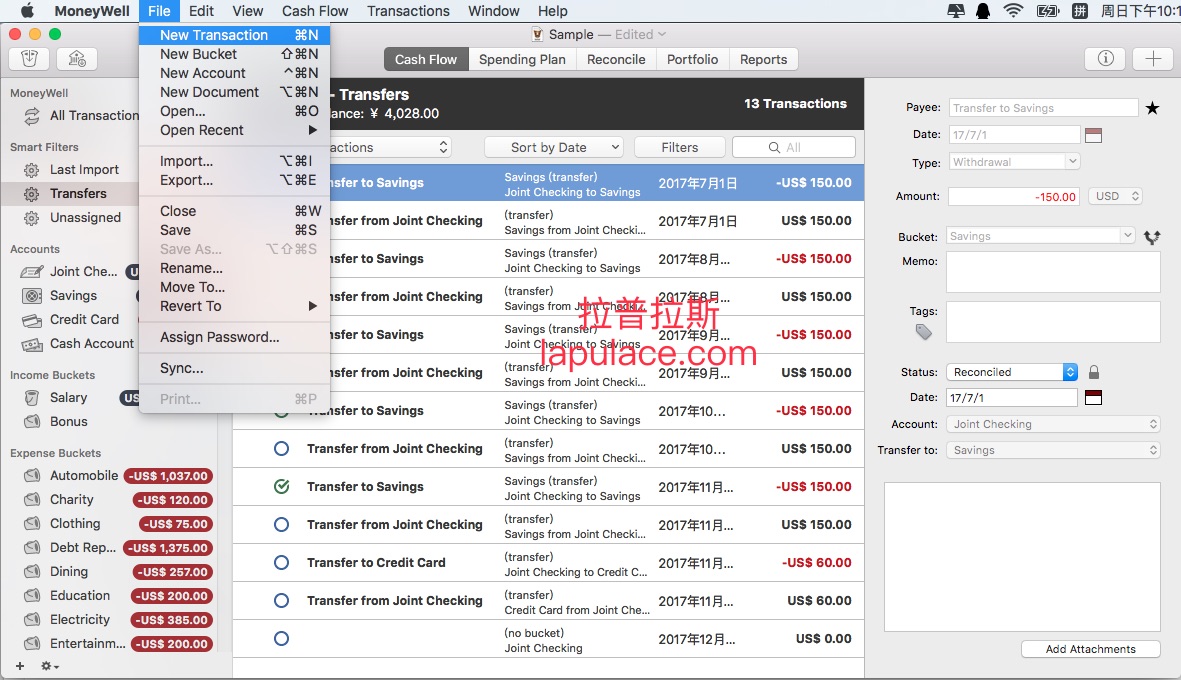Open the Transactions menu in menu bar
The height and width of the screenshot is (680, 1181).
[x=408, y=11]
